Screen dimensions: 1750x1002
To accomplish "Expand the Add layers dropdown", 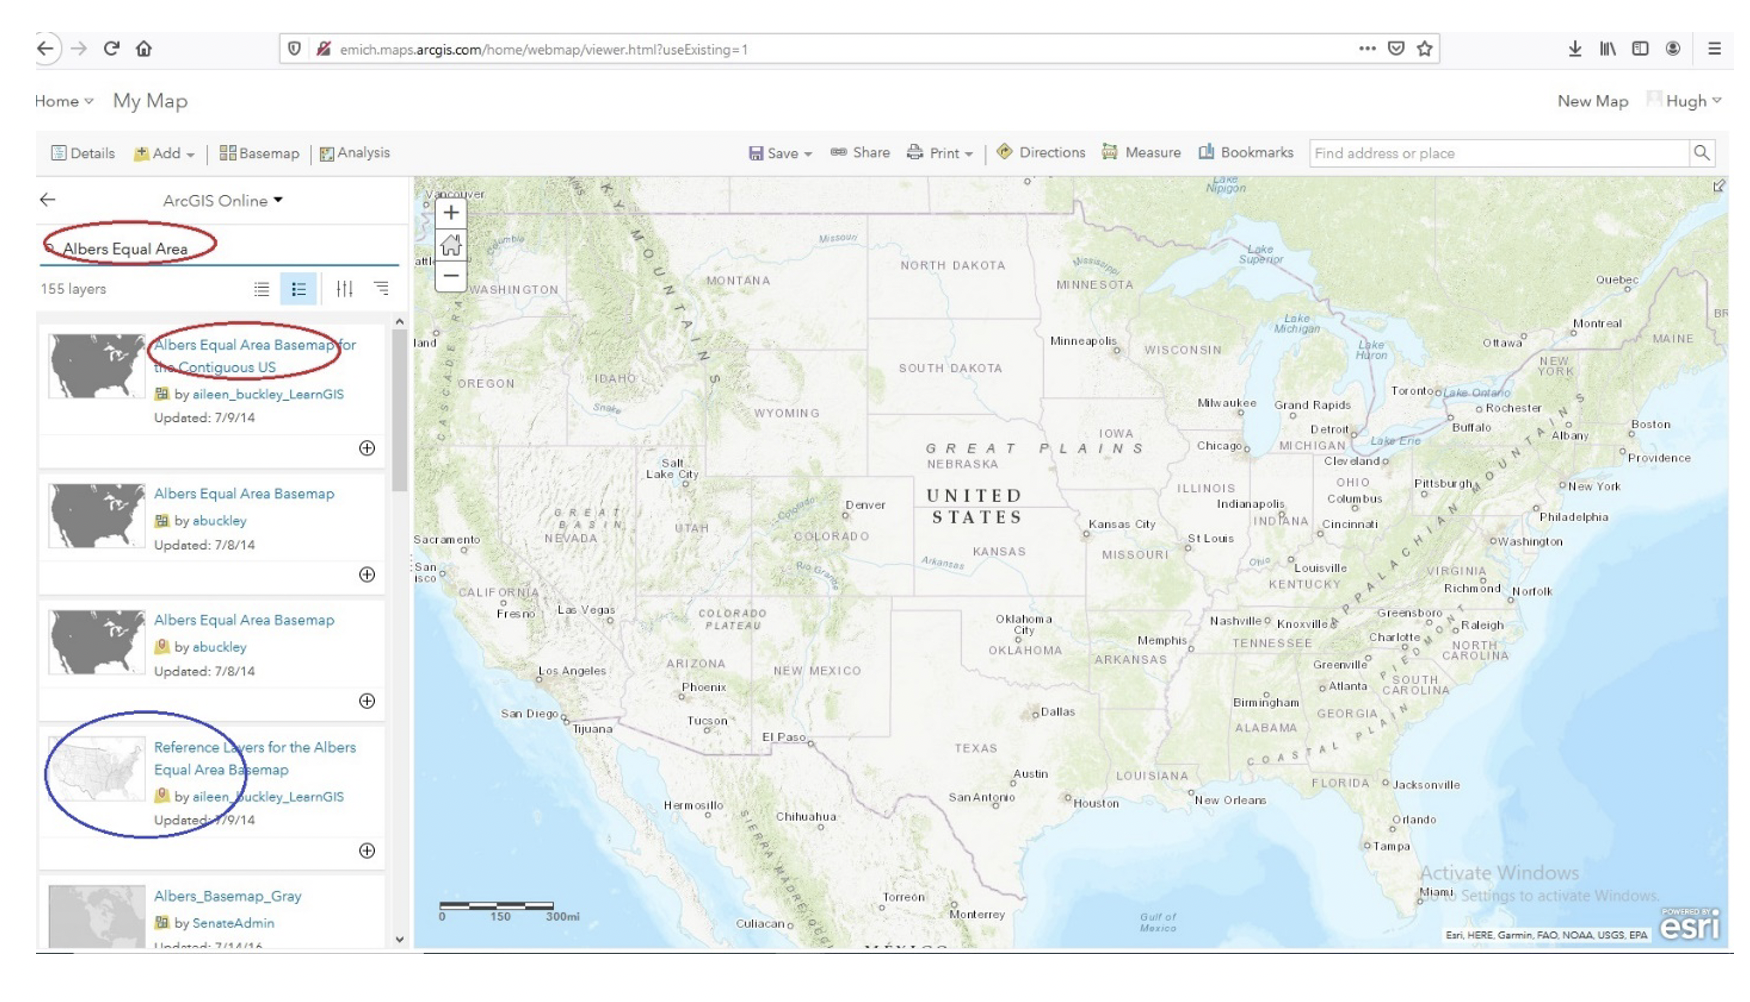I will point(164,153).
